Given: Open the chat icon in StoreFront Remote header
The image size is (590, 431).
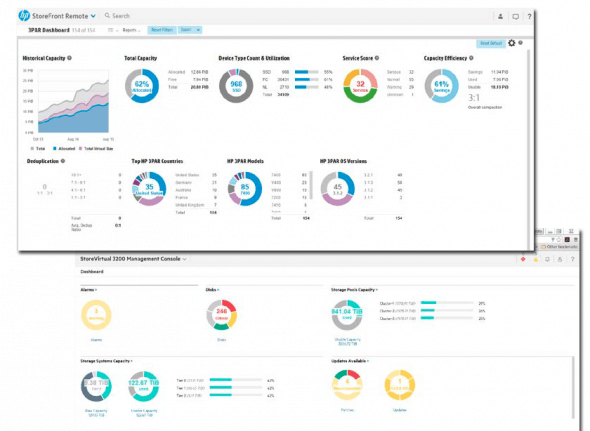Looking at the screenshot, I should coord(515,16).
